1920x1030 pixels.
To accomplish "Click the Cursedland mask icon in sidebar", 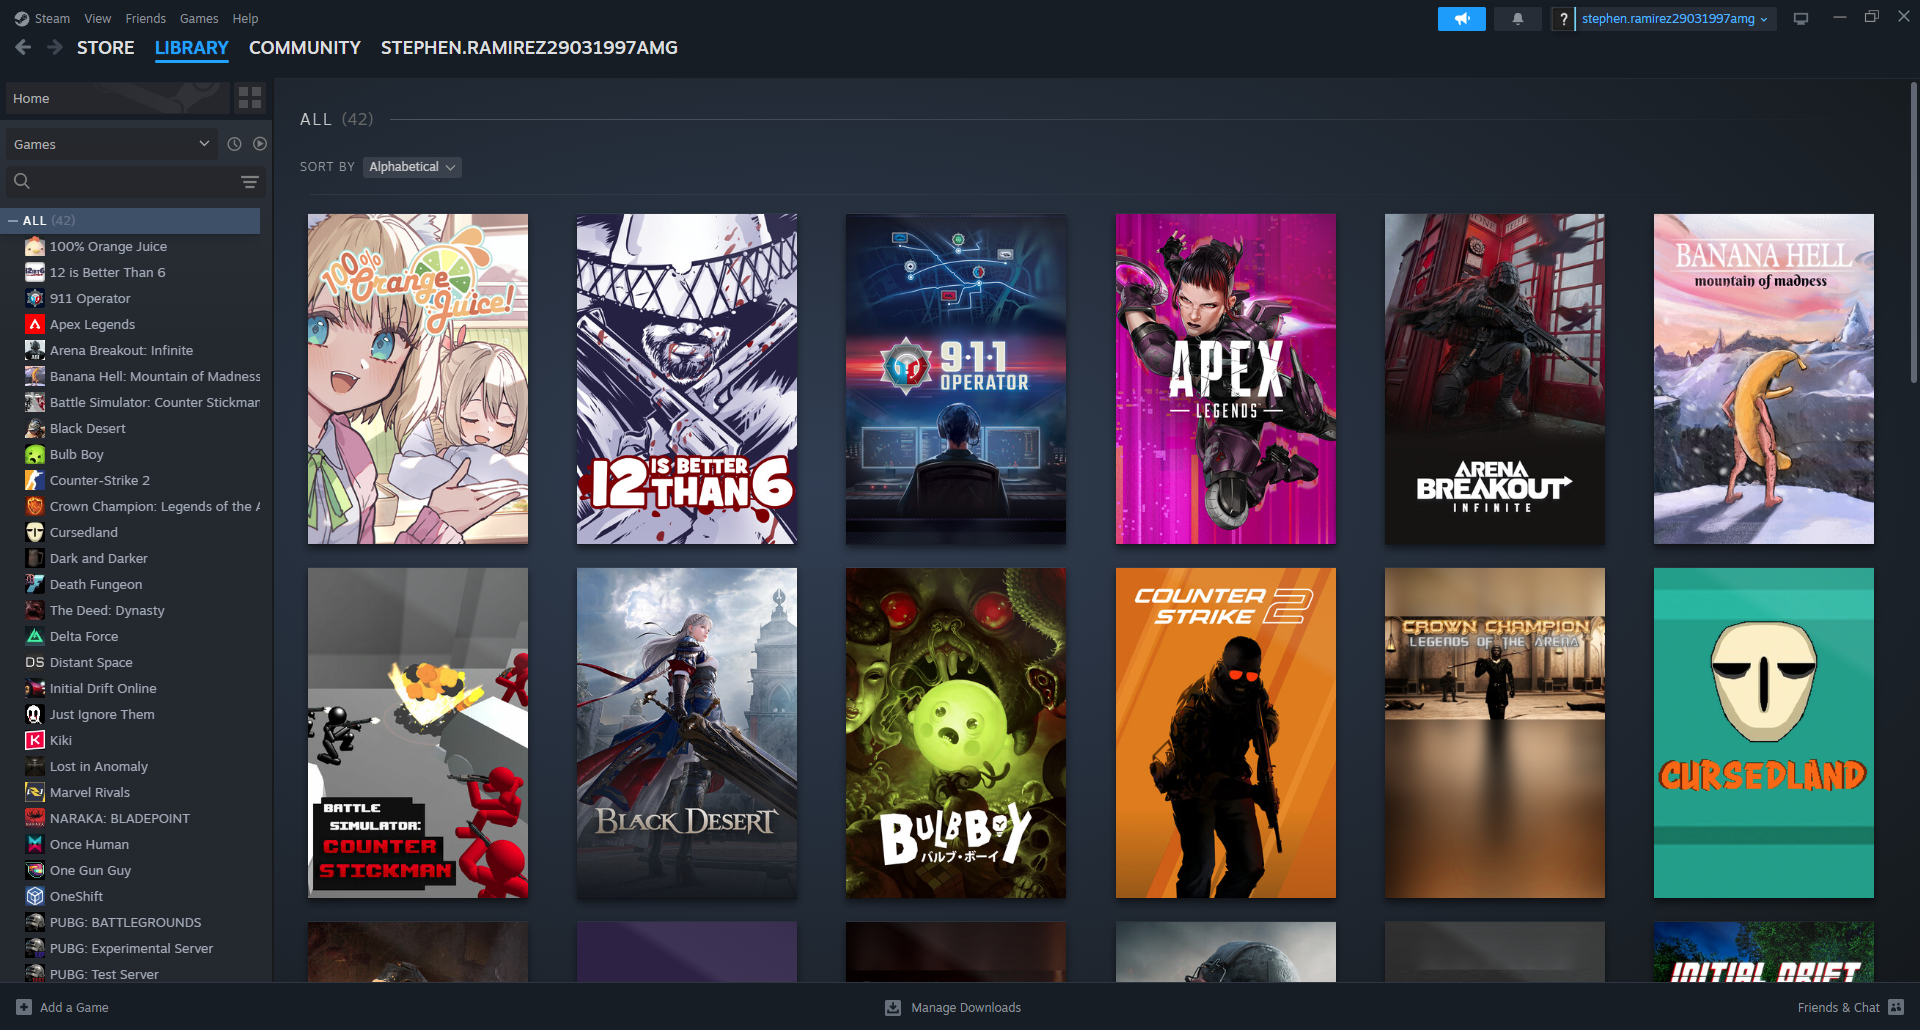I will click(35, 532).
